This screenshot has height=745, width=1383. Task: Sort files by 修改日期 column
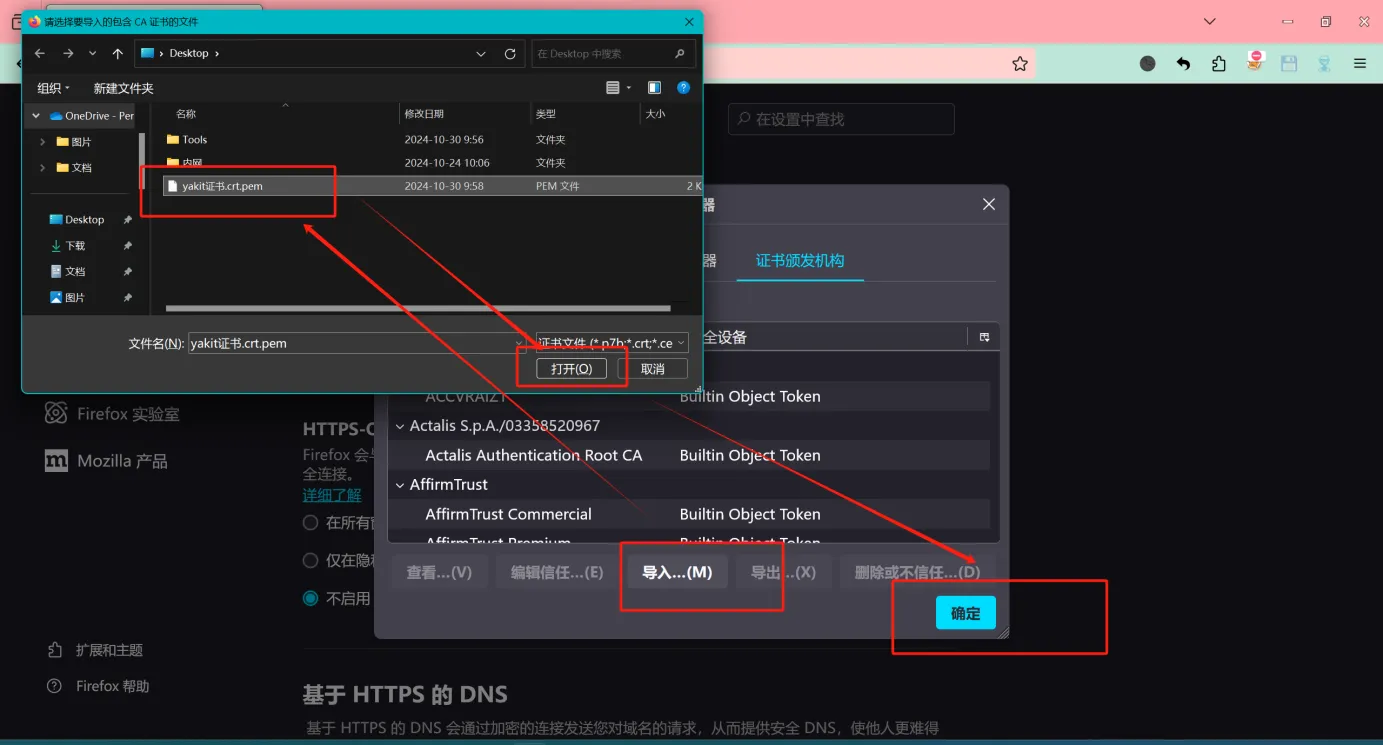click(424, 114)
